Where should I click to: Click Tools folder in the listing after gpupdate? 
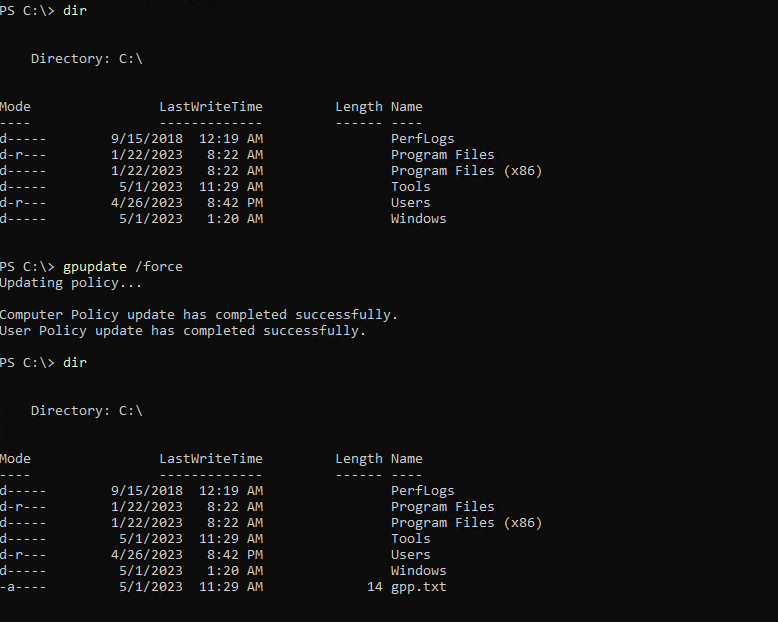point(410,539)
